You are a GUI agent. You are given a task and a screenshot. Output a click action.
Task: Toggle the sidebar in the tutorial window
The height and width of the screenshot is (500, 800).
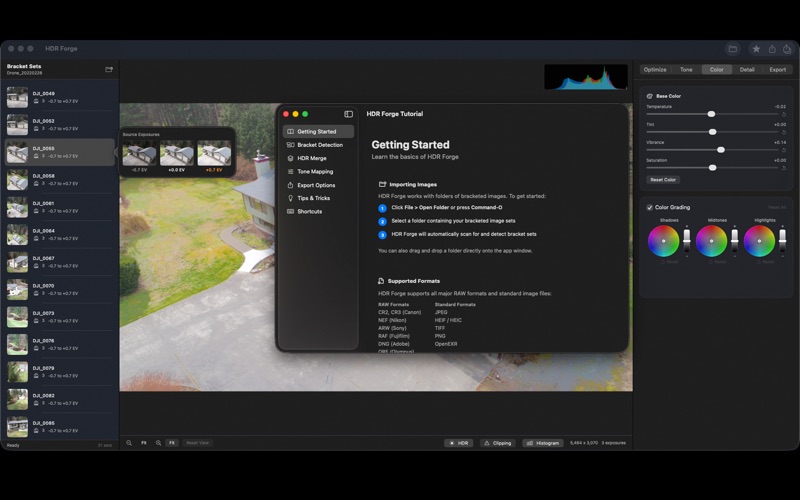pos(348,114)
